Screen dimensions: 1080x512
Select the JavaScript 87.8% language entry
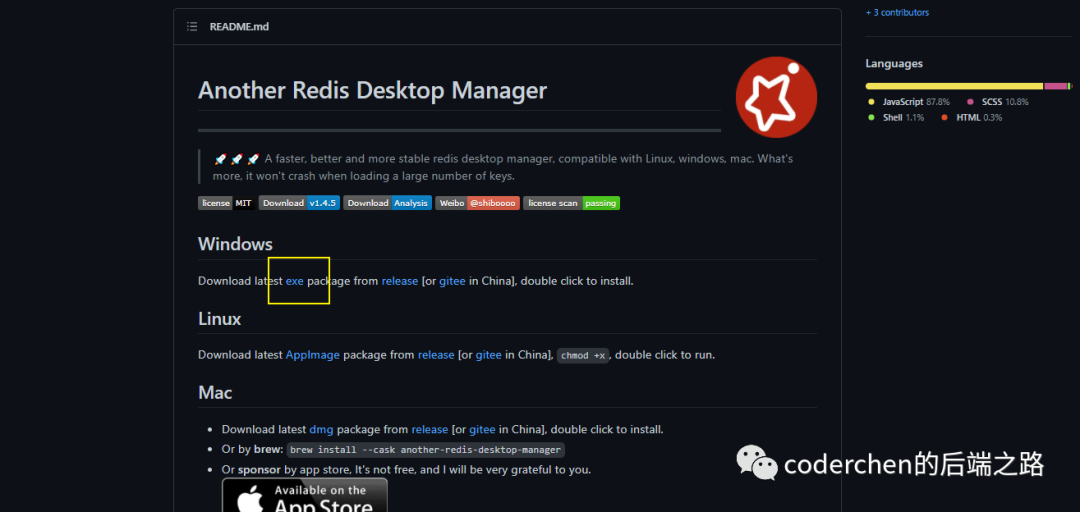[909, 102]
